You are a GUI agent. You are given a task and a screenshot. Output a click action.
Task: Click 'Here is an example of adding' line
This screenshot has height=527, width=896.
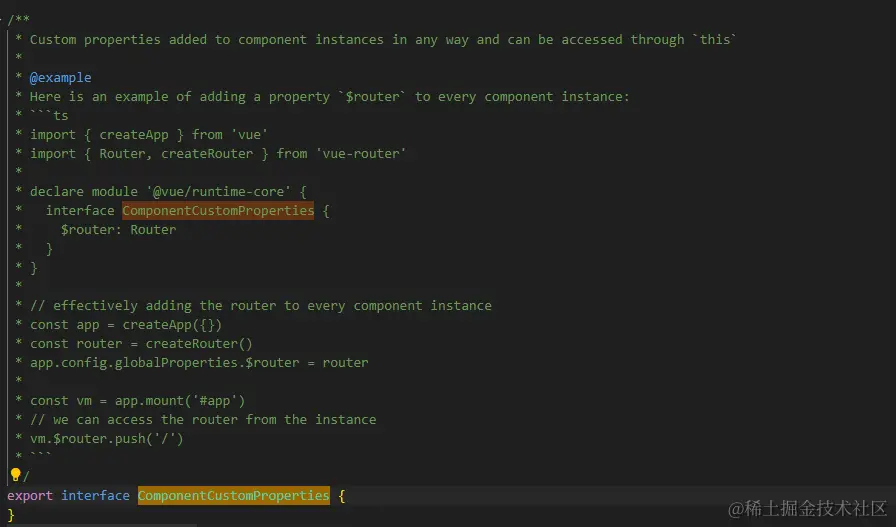(329, 97)
